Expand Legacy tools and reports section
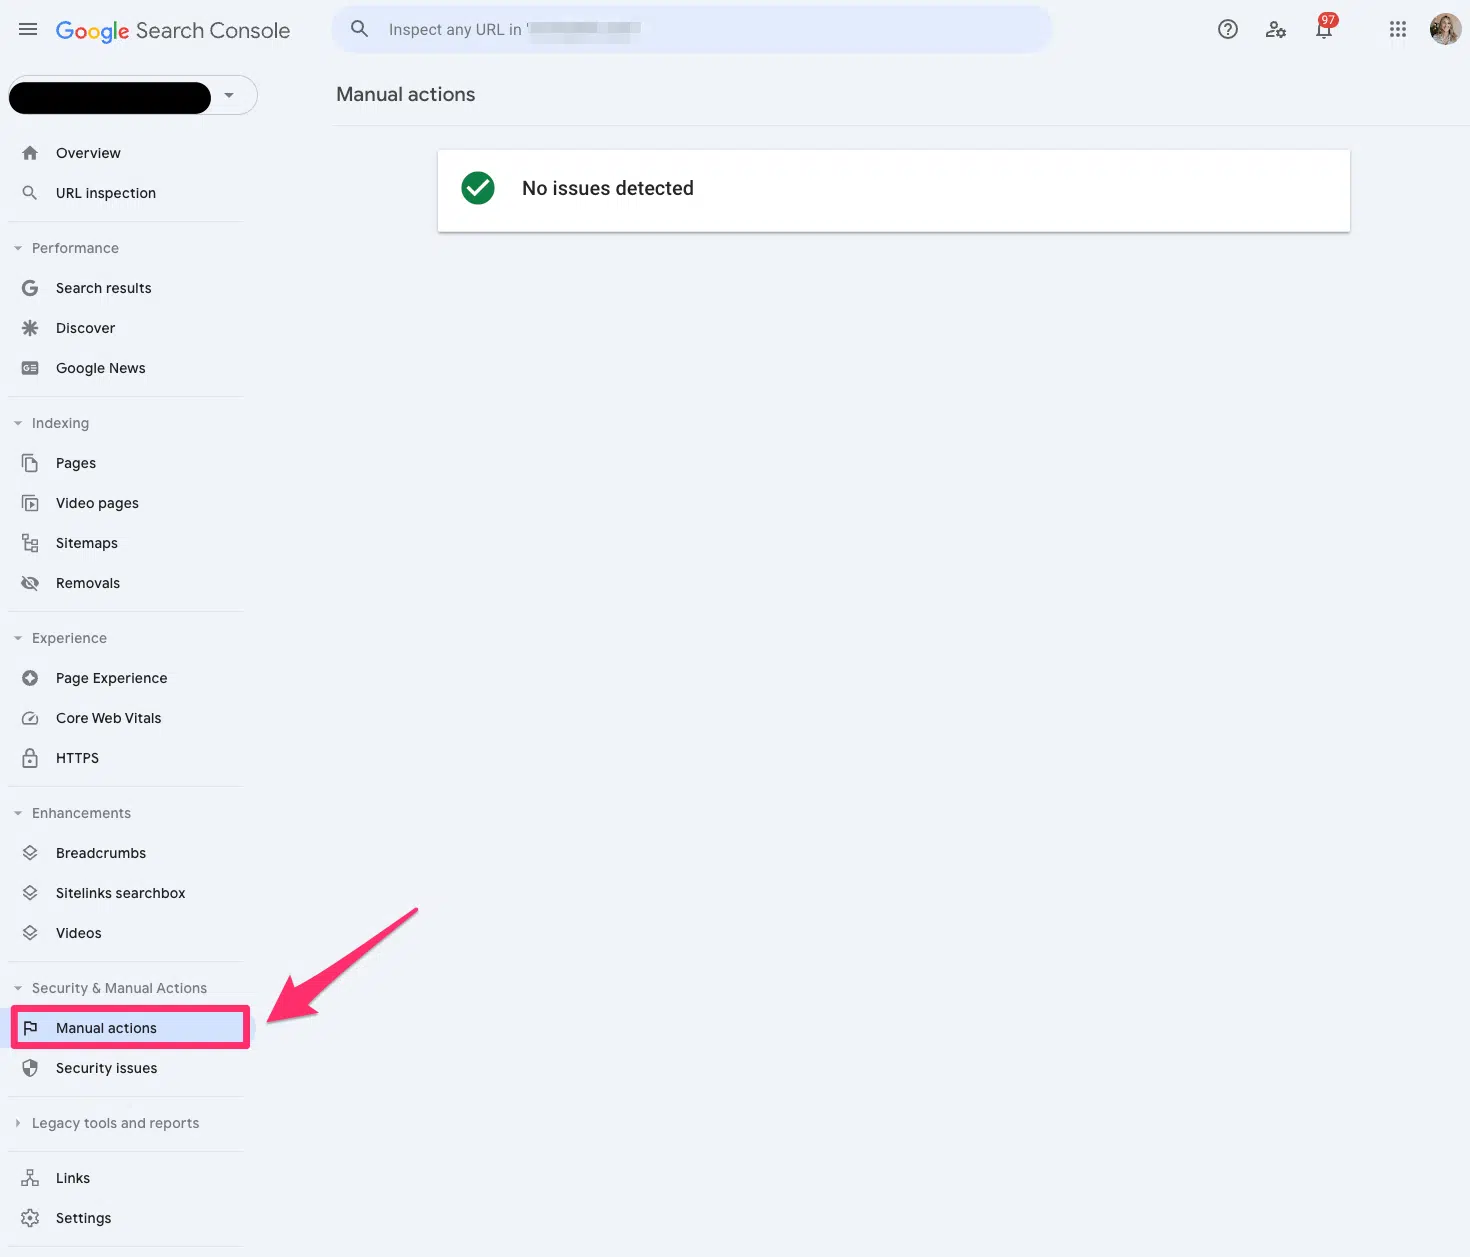The height and width of the screenshot is (1257, 1470). click(17, 1123)
